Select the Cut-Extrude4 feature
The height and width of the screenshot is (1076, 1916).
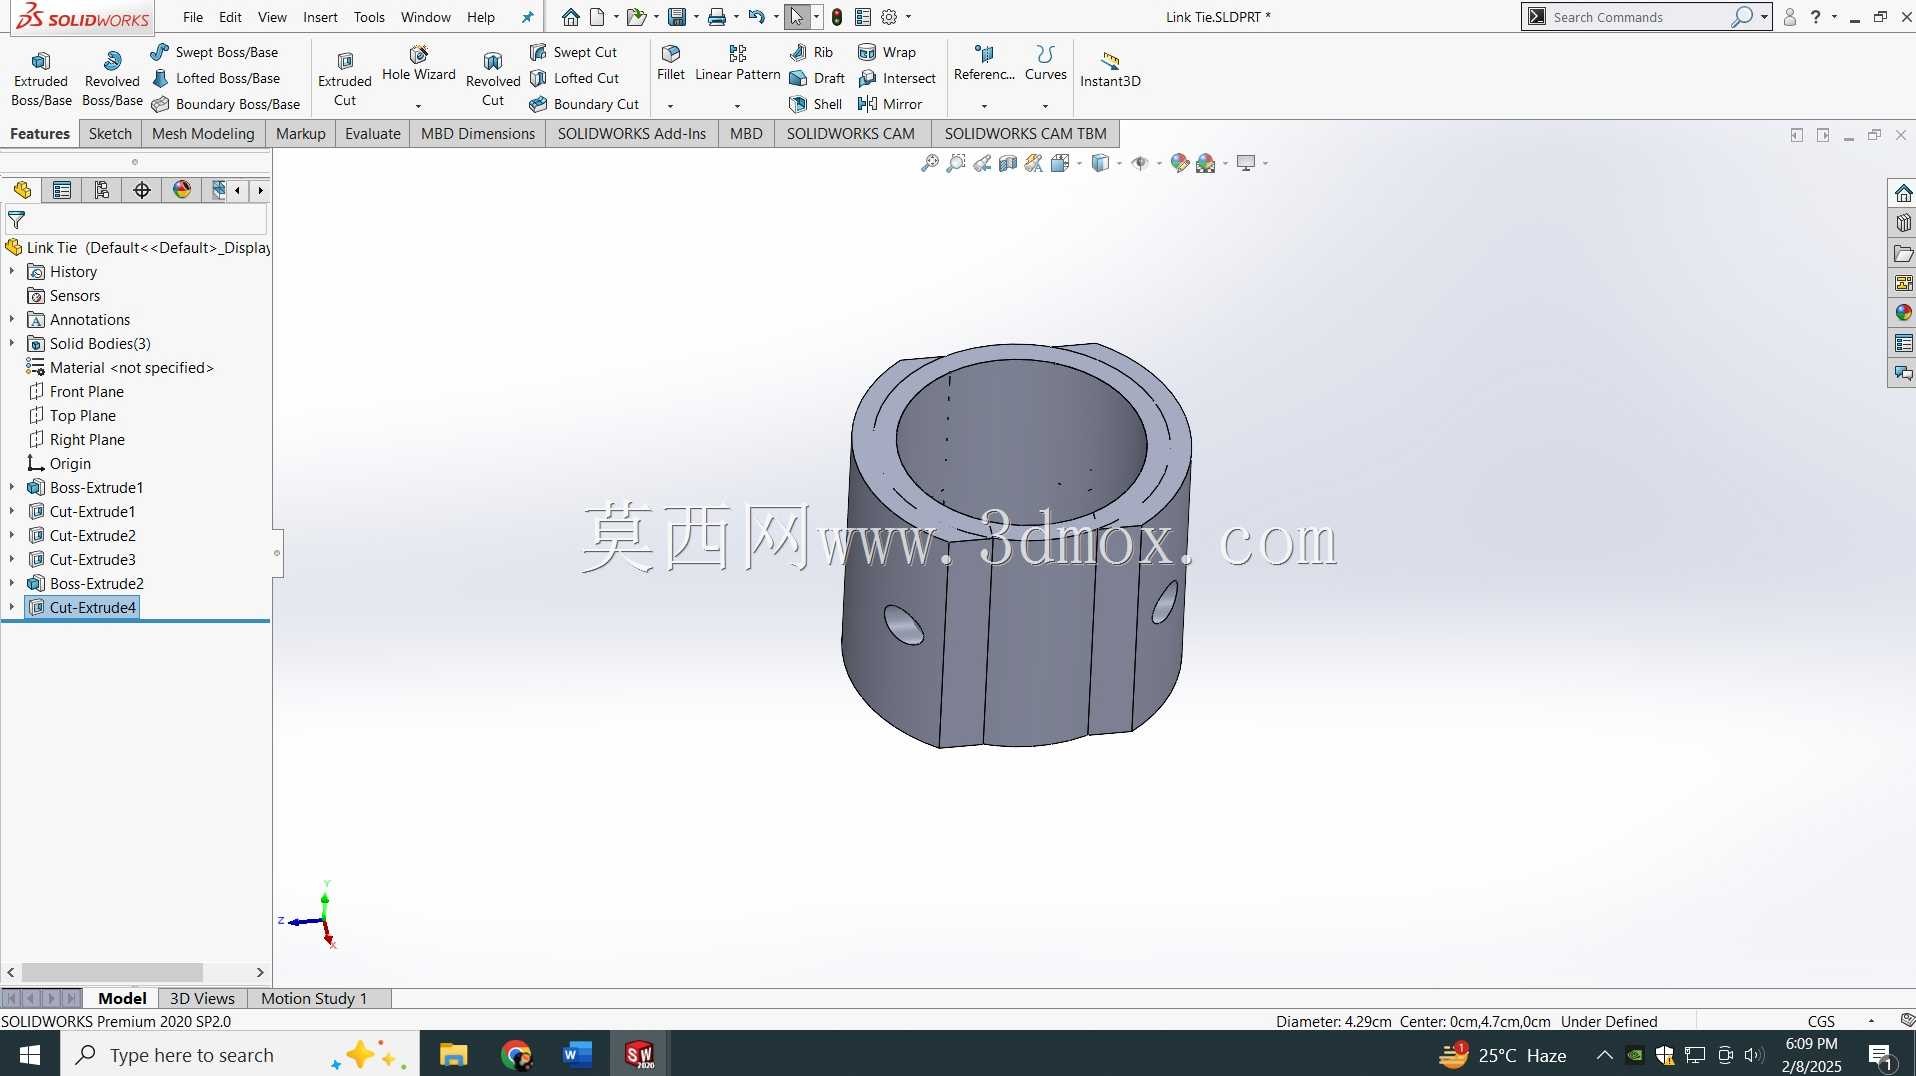[82, 608]
